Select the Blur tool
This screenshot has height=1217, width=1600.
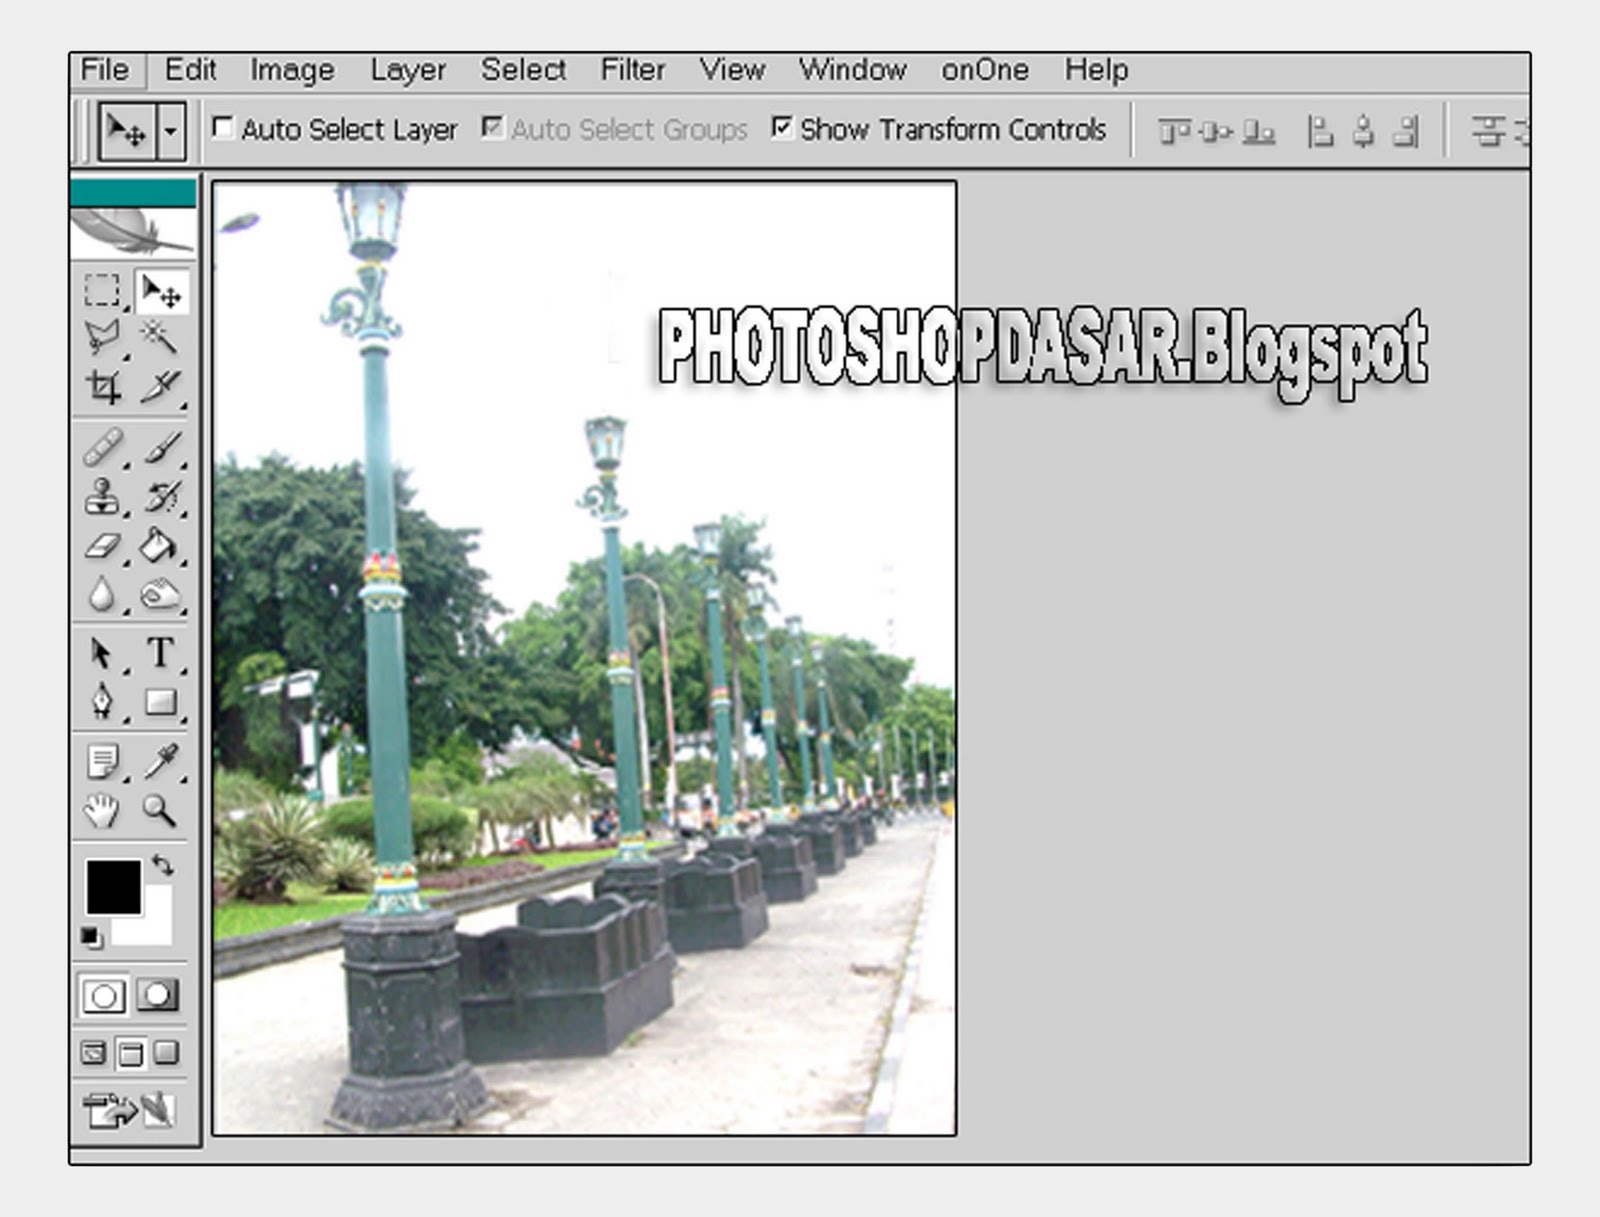(x=102, y=594)
